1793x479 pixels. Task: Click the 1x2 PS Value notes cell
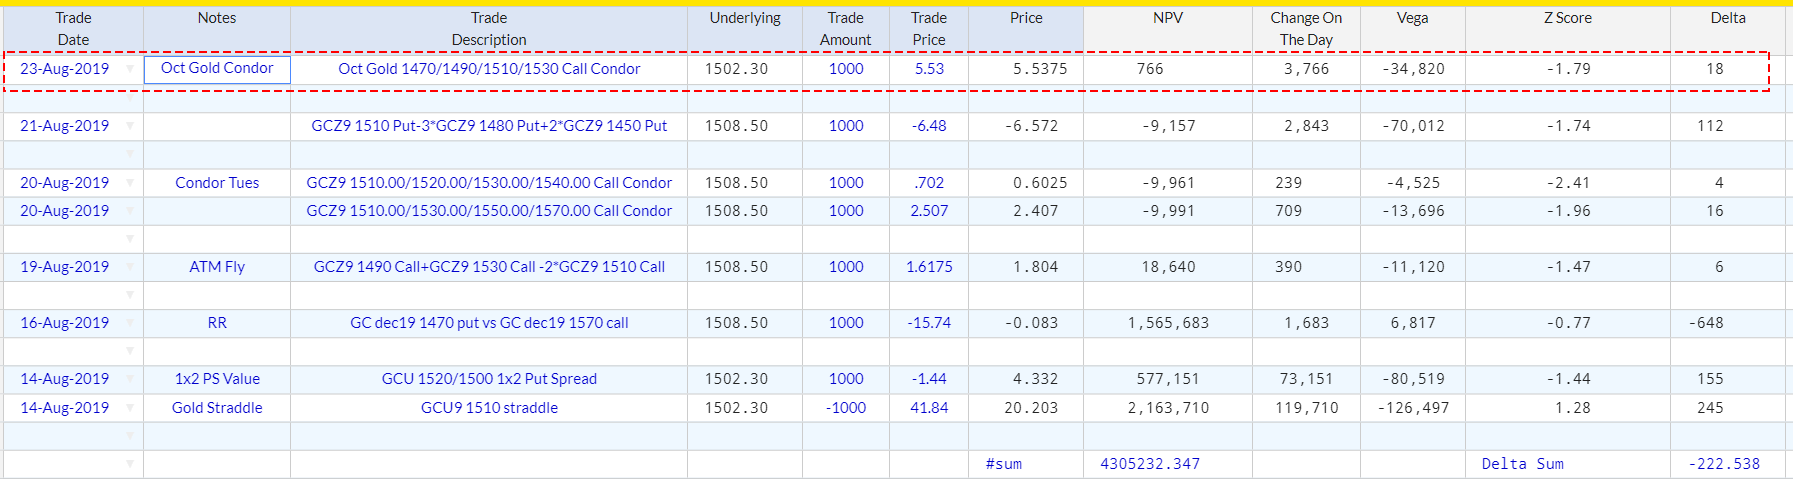[217, 379]
